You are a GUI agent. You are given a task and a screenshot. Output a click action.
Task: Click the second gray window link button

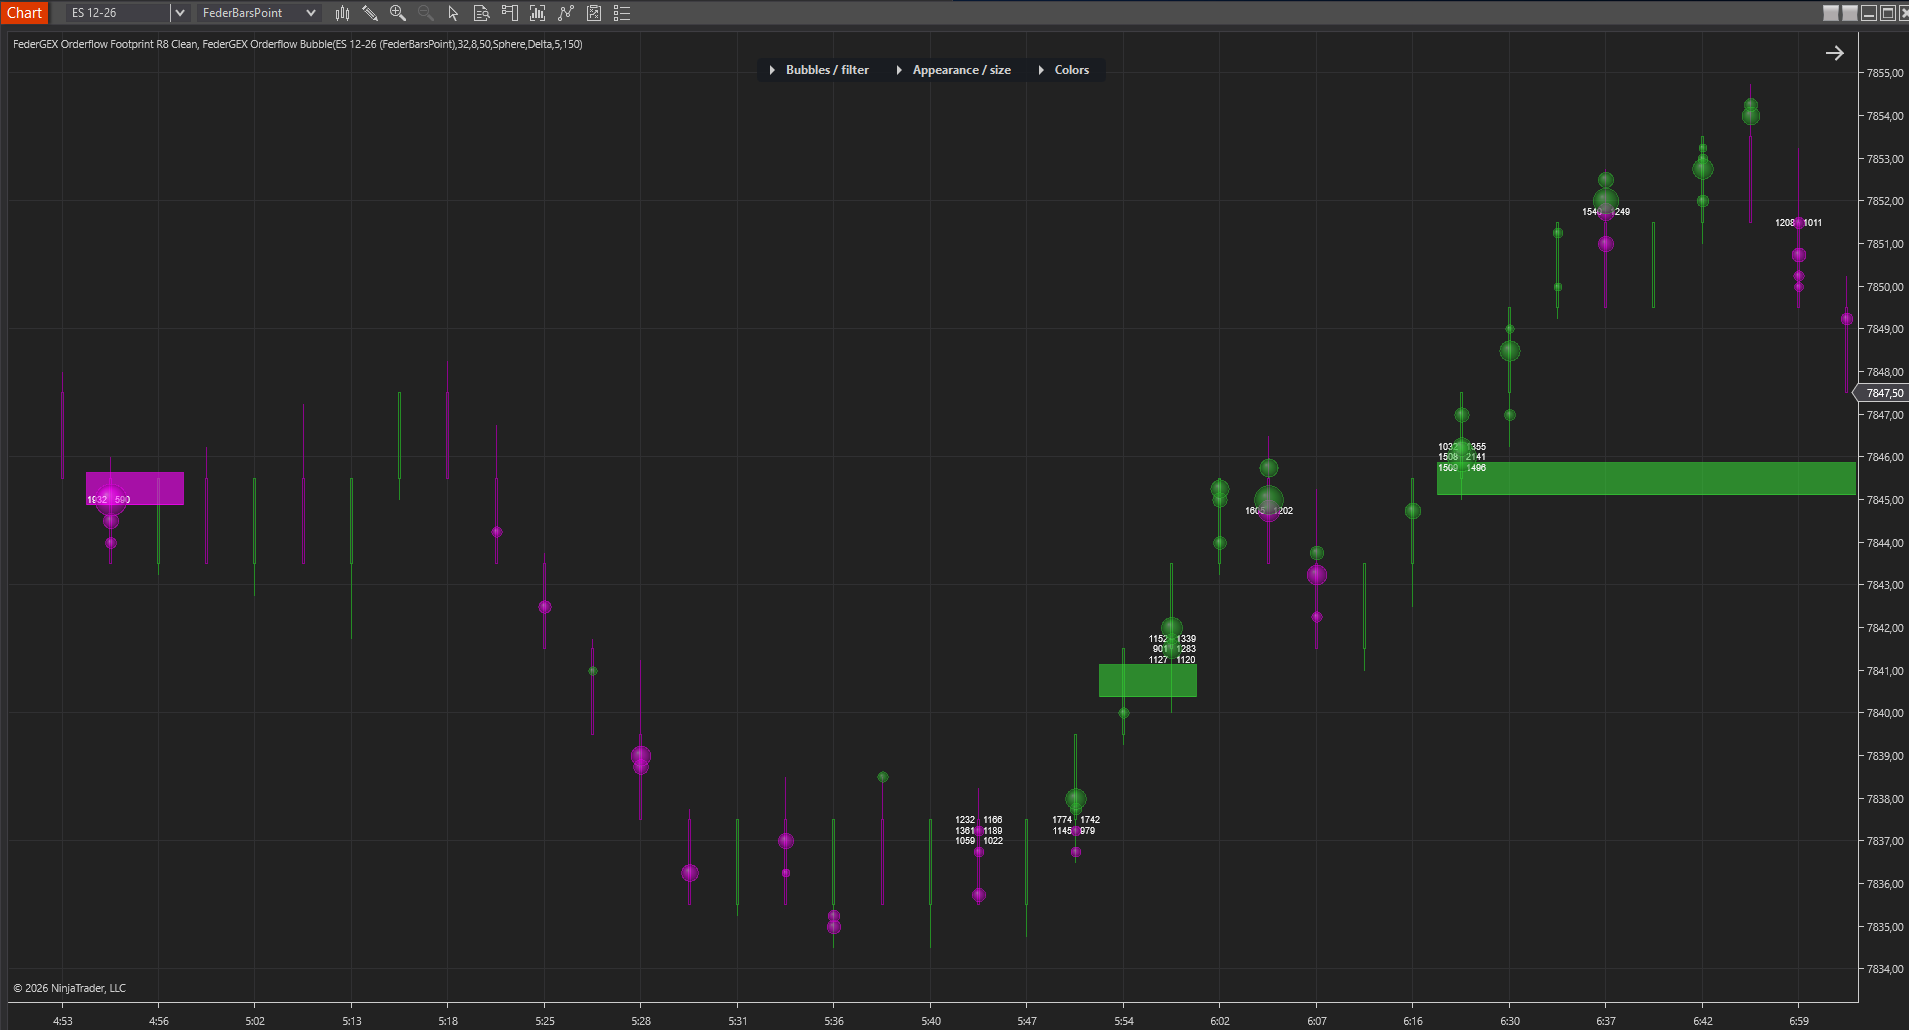pyautogui.click(x=1850, y=13)
